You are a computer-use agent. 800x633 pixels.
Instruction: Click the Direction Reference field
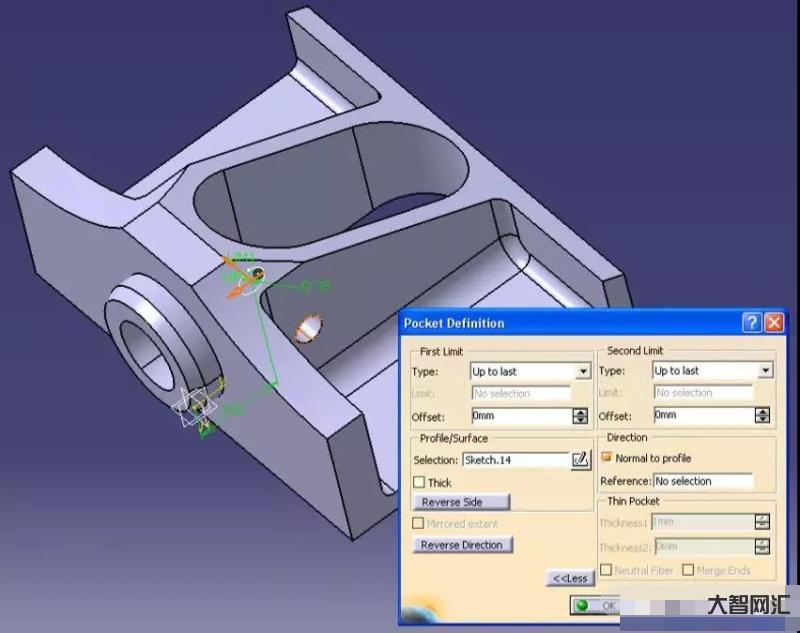(x=703, y=481)
